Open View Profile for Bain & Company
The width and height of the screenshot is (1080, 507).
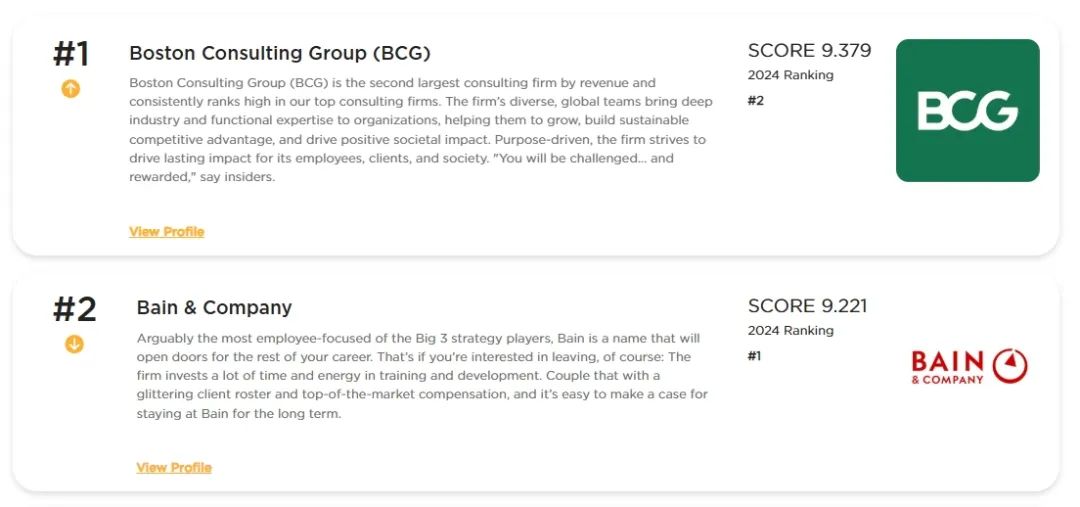174,468
